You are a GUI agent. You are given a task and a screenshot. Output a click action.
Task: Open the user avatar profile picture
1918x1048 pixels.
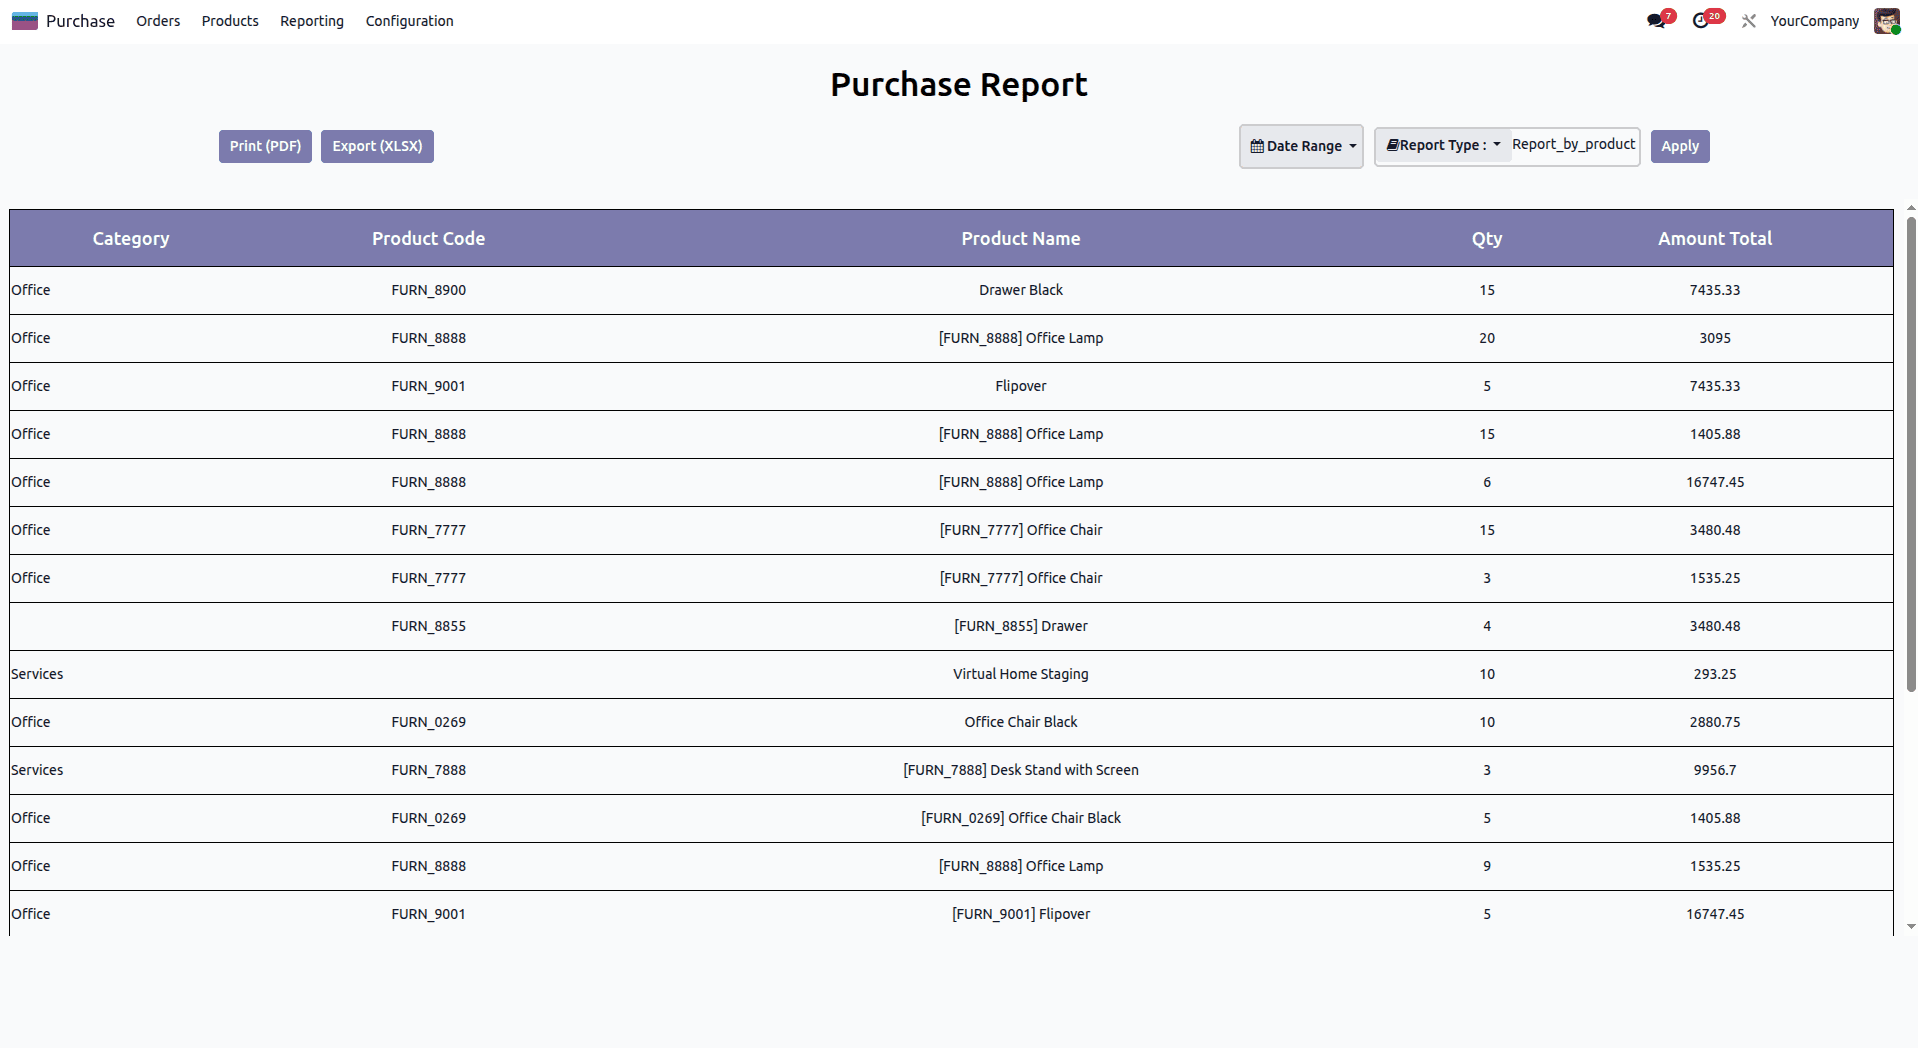pos(1886,20)
